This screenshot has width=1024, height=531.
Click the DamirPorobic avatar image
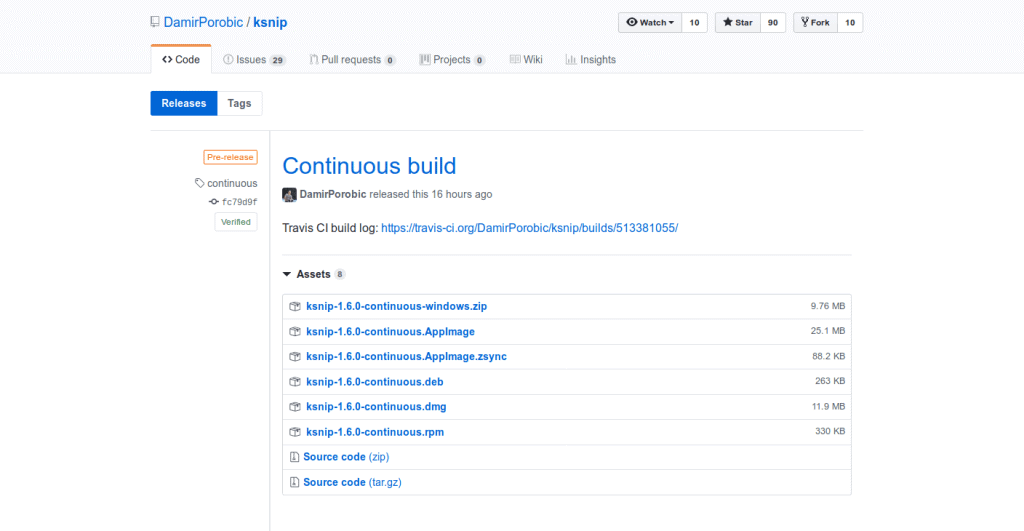(x=289, y=194)
